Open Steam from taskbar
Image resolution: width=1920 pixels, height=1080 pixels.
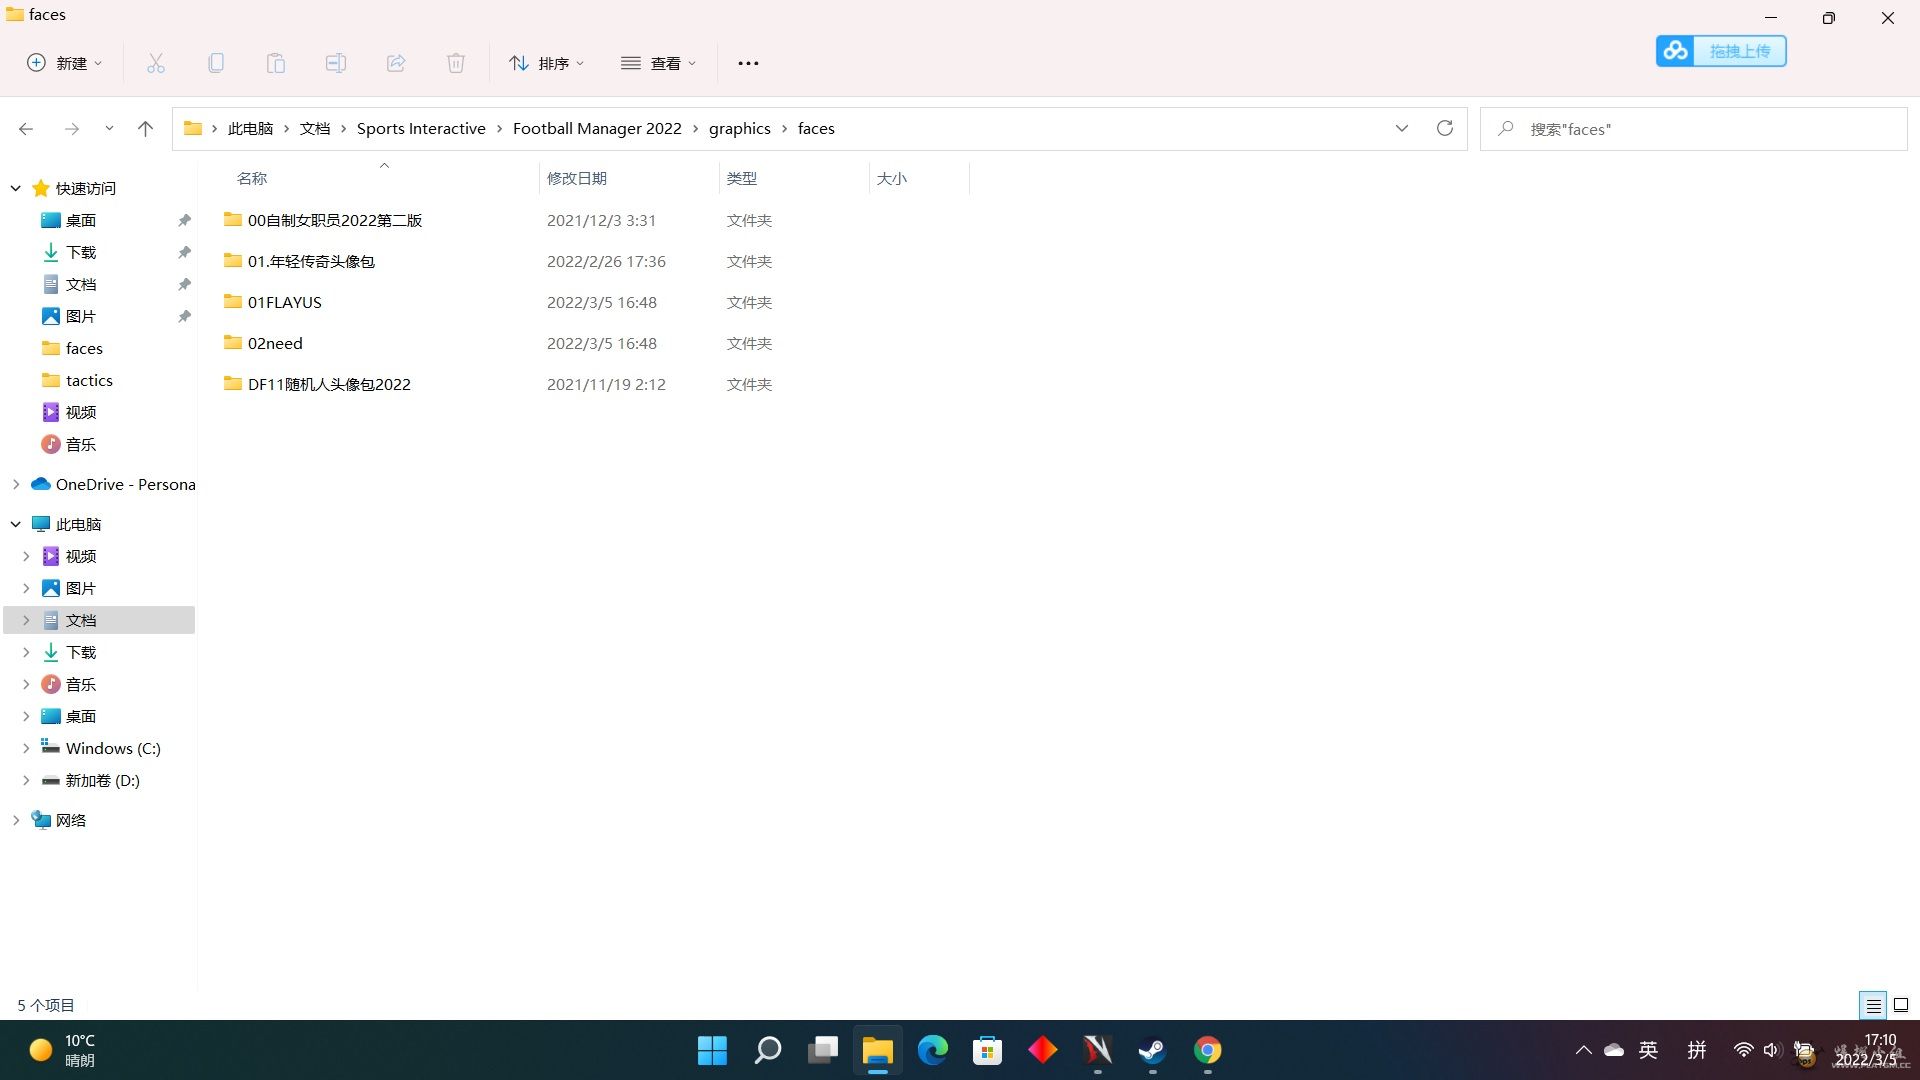[x=1152, y=1050]
